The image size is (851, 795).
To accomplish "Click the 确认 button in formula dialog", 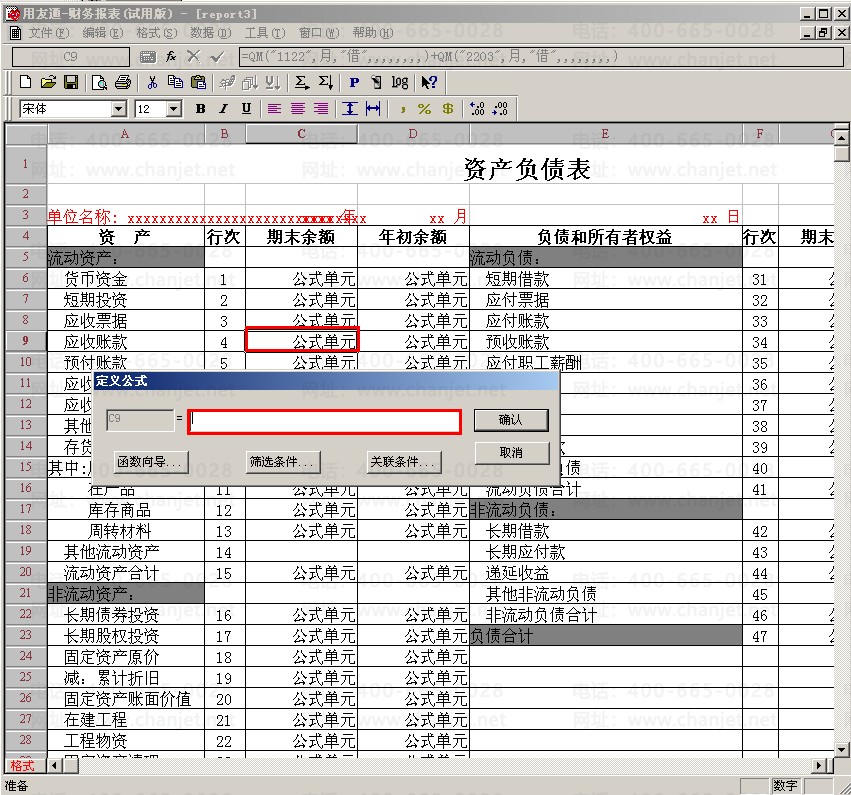I will tap(510, 420).
